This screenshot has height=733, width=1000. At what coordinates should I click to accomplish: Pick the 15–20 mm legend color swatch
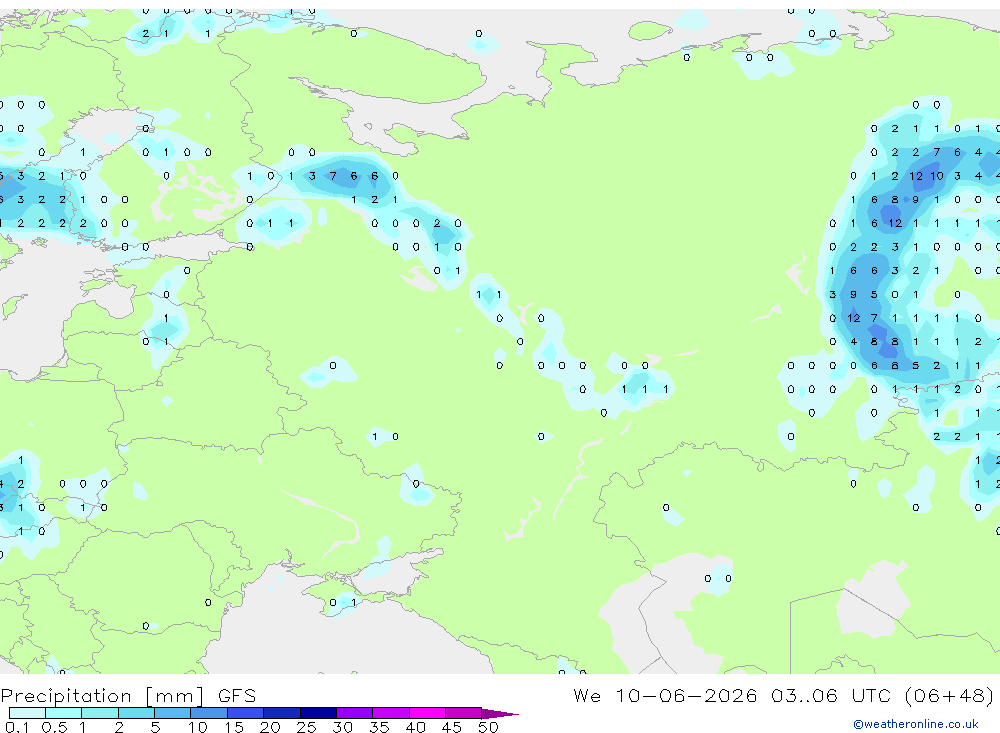pos(245,713)
